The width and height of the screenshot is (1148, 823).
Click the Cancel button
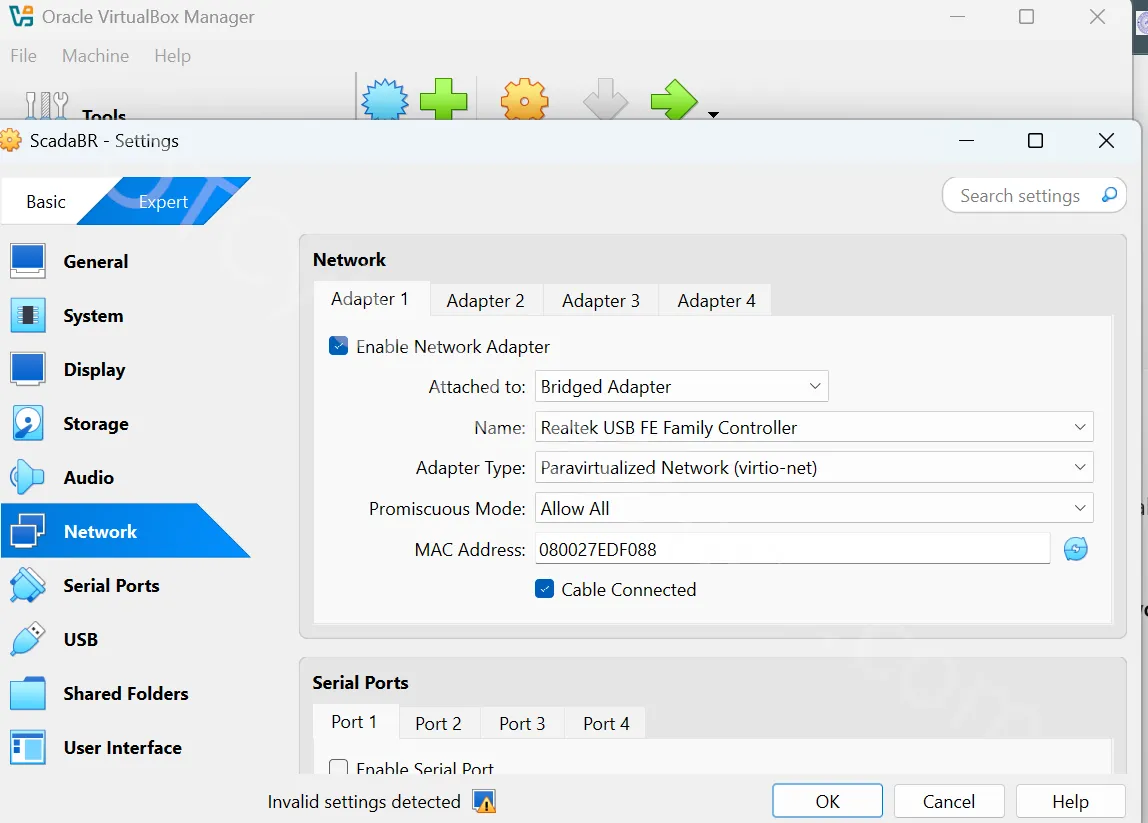[x=949, y=801]
